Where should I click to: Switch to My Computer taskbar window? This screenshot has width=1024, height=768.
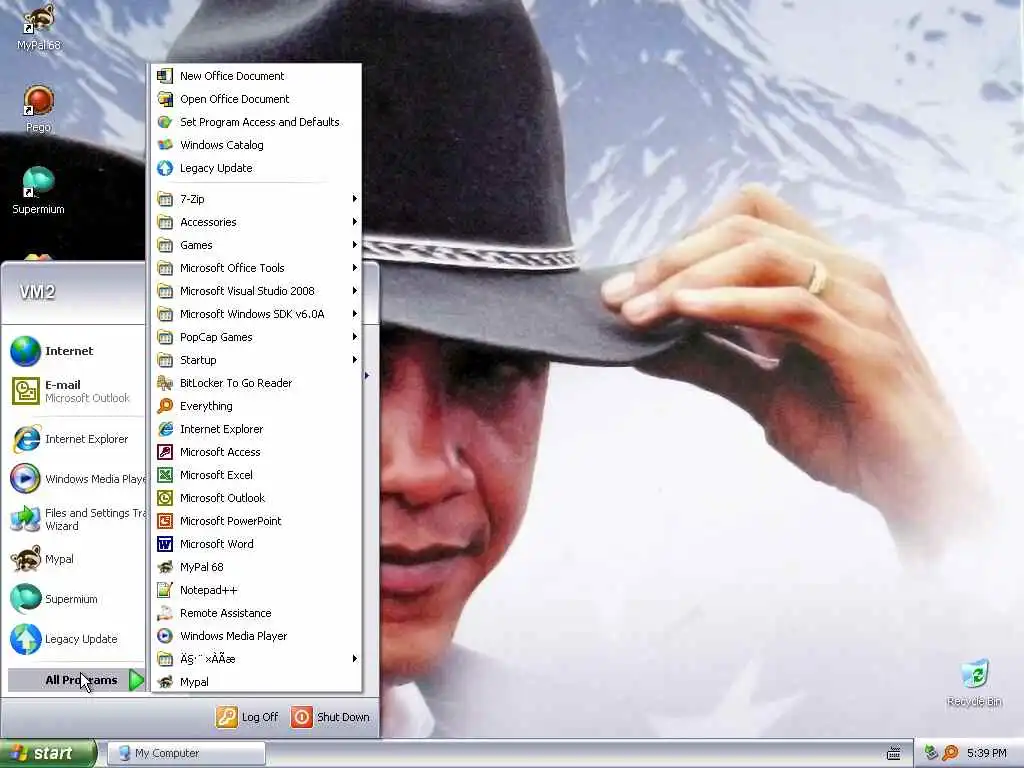coord(186,753)
